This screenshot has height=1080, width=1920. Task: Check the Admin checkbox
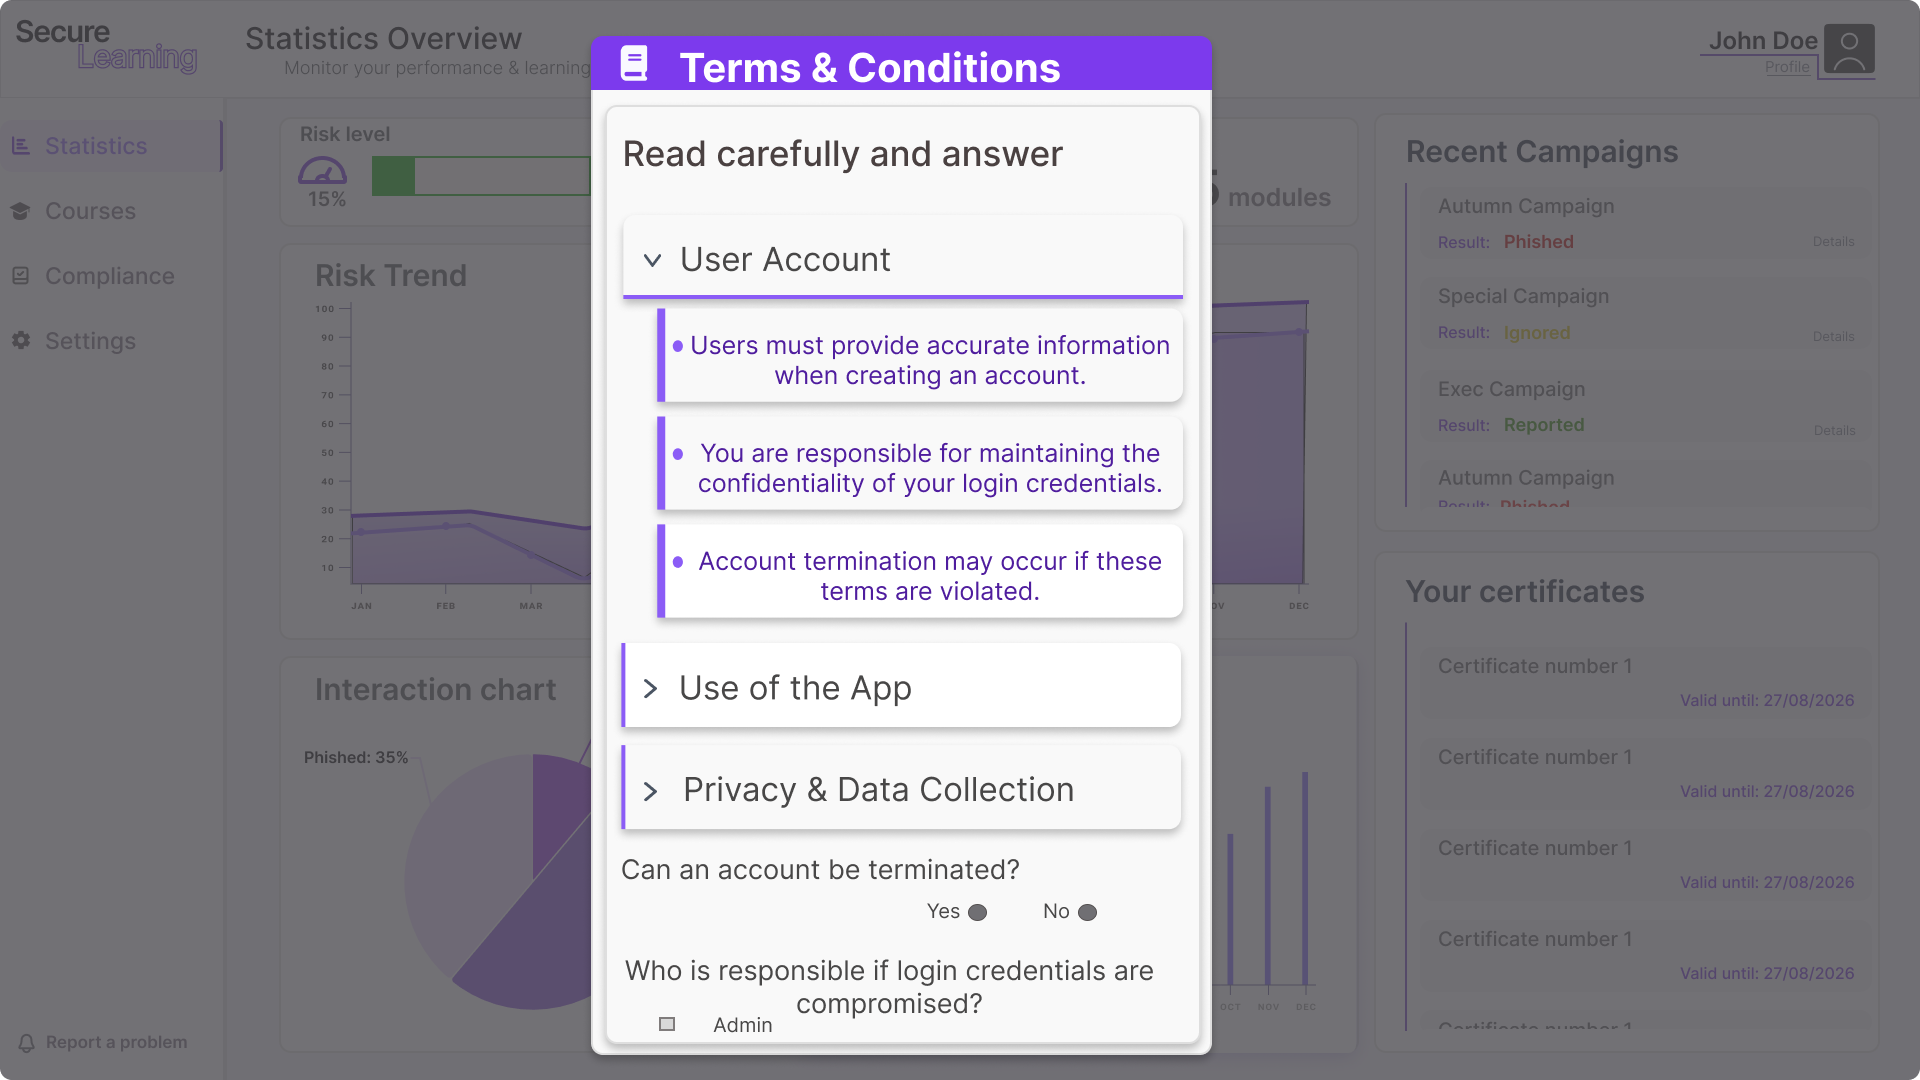coord(667,1024)
